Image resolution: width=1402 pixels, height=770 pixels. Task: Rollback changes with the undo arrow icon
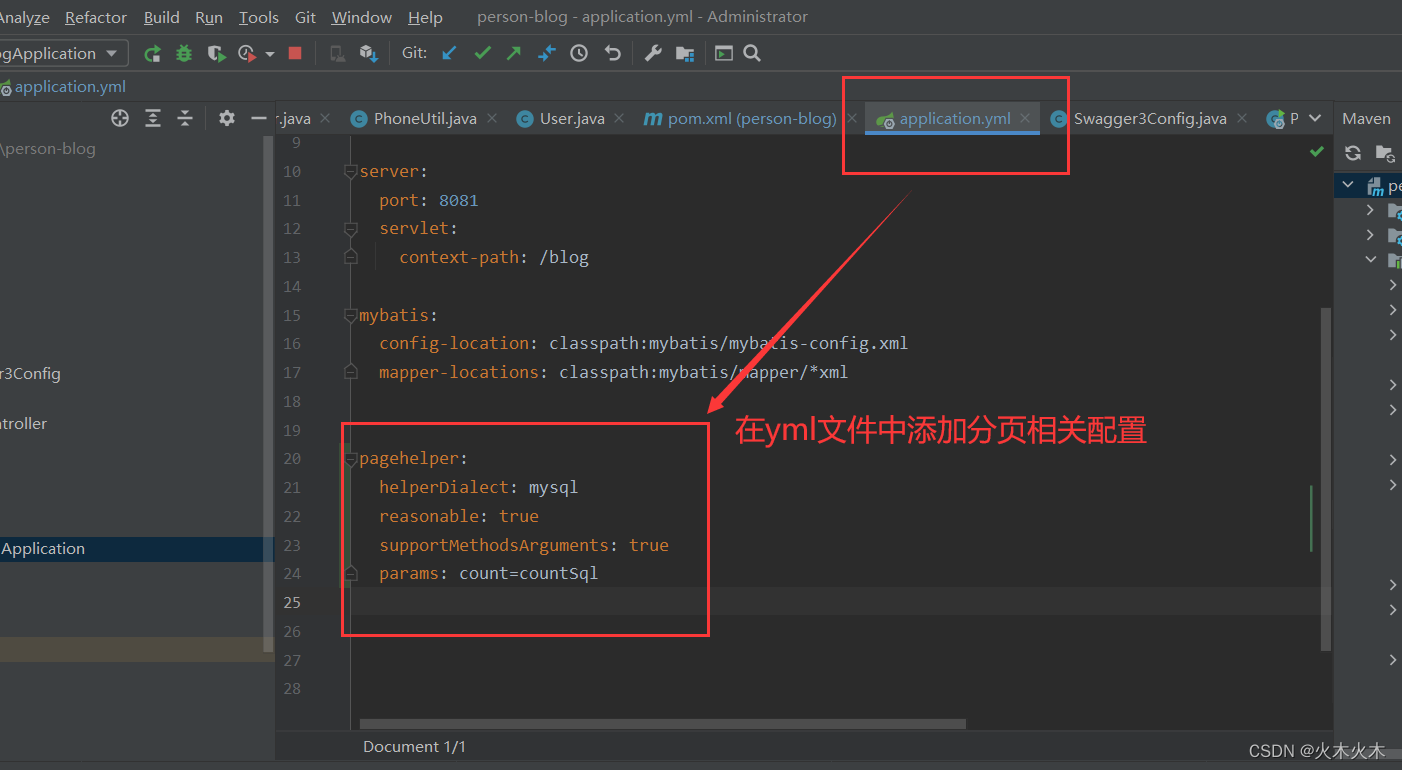click(612, 54)
